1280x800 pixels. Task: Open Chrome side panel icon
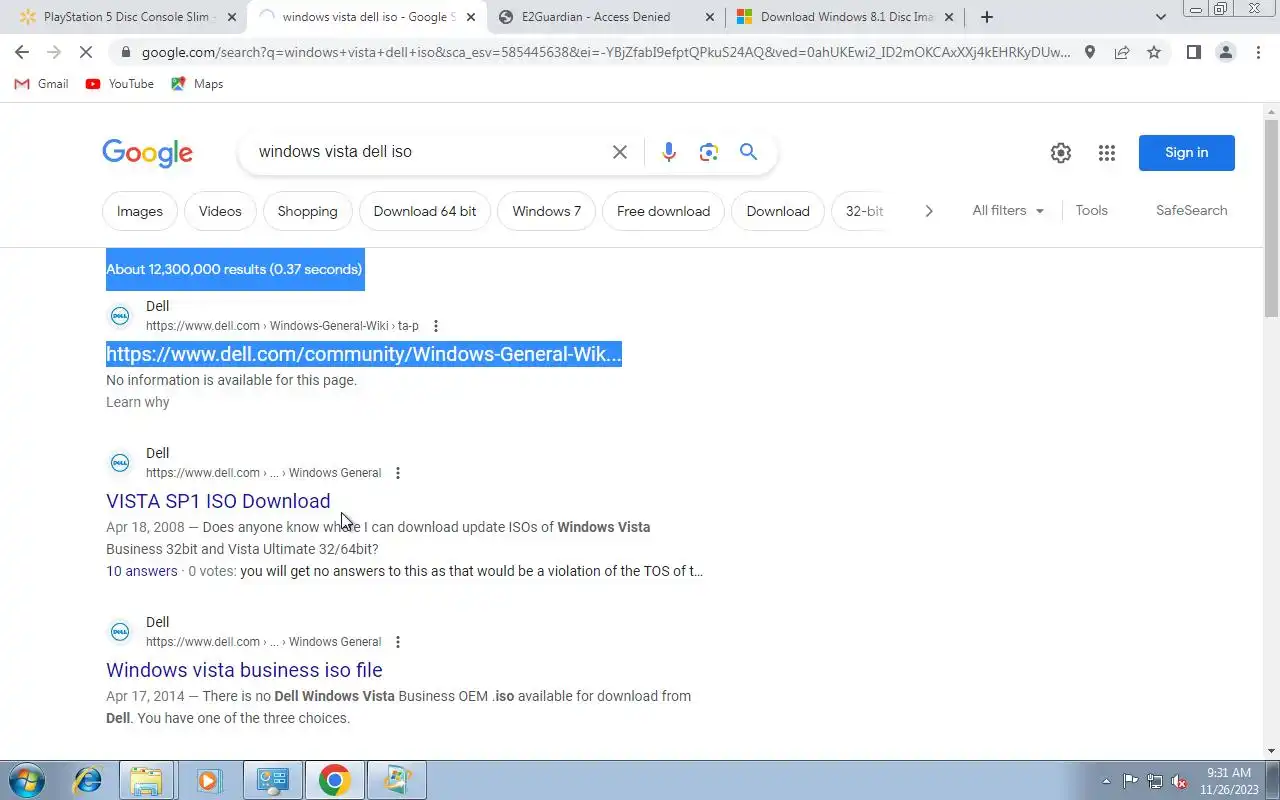click(1194, 52)
